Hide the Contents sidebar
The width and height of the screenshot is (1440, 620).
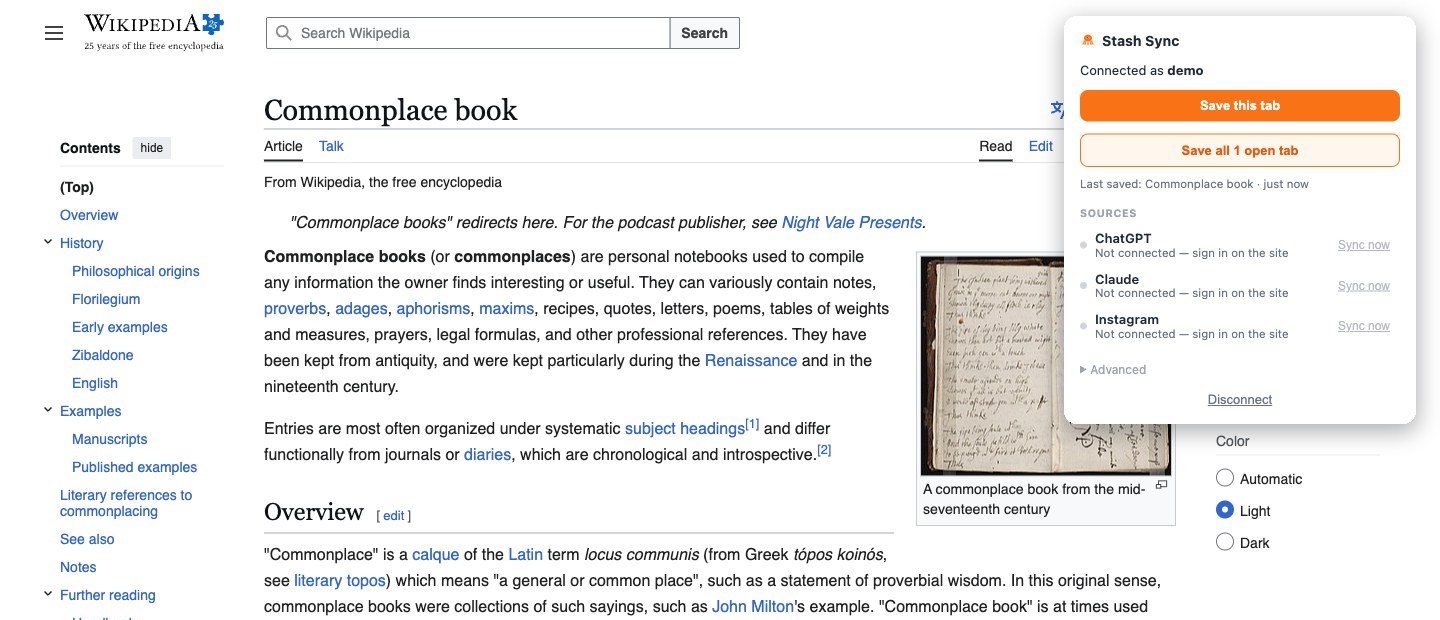point(151,148)
